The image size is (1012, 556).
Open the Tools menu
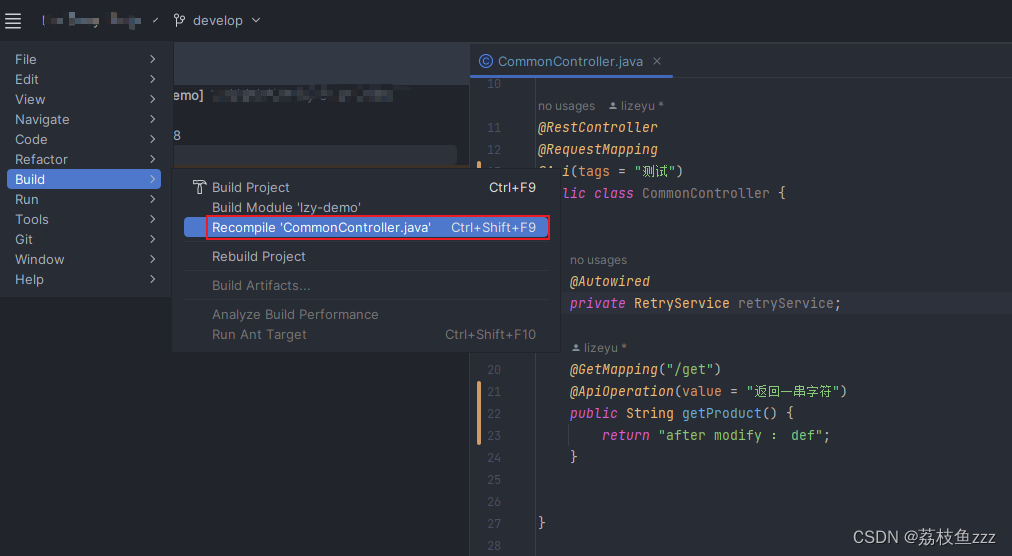tap(84, 220)
